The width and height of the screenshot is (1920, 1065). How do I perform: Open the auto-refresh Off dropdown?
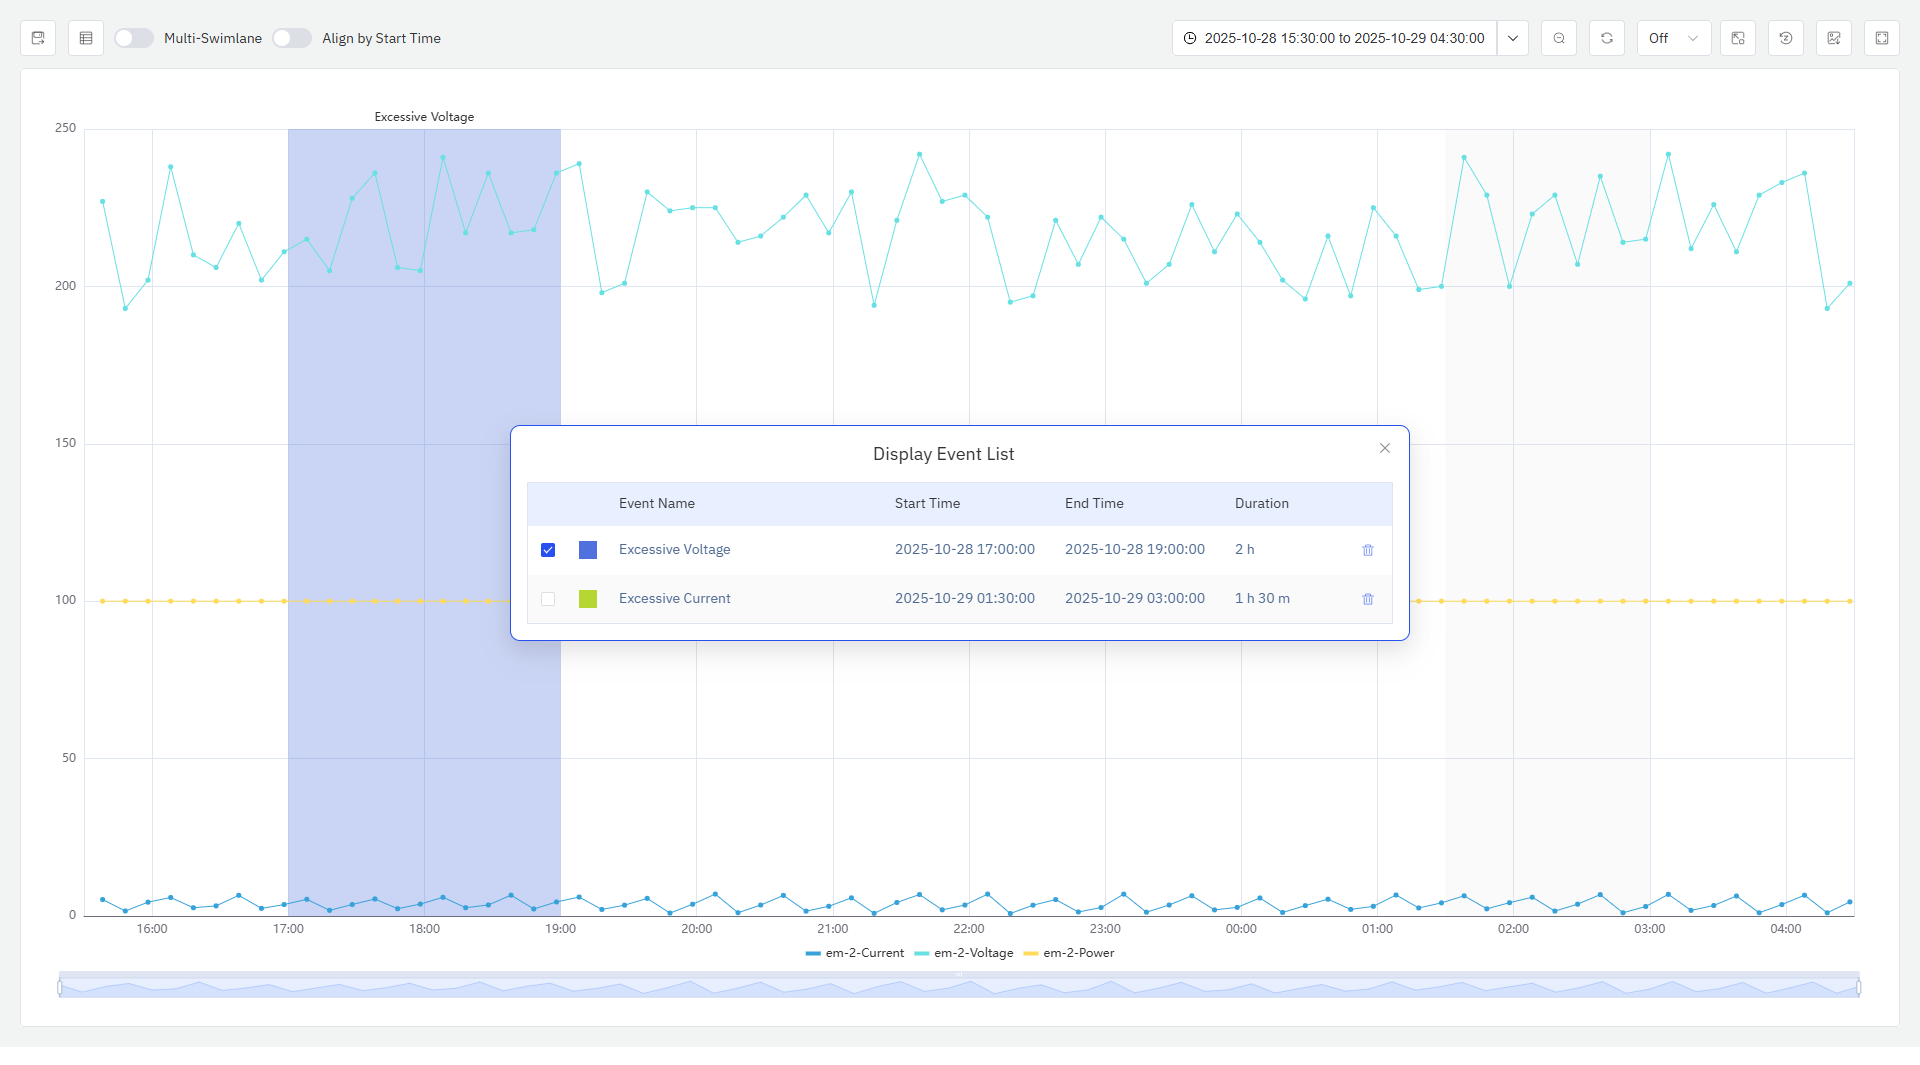1673,38
